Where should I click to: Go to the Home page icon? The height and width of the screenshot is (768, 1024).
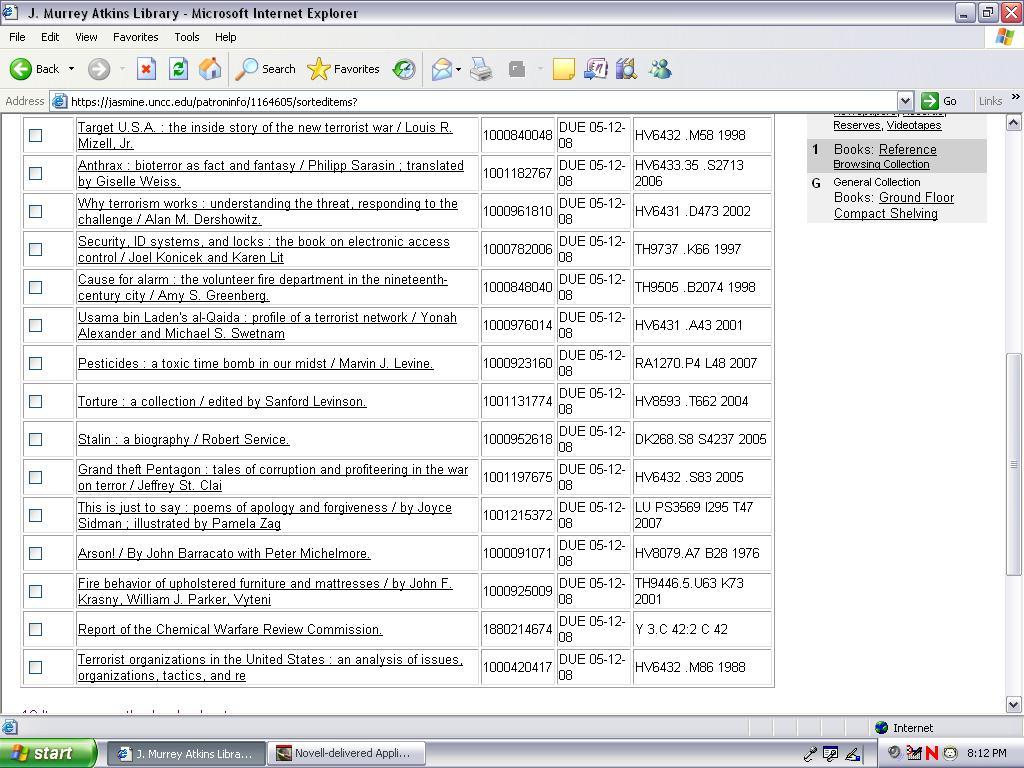(x=210, y=69)
